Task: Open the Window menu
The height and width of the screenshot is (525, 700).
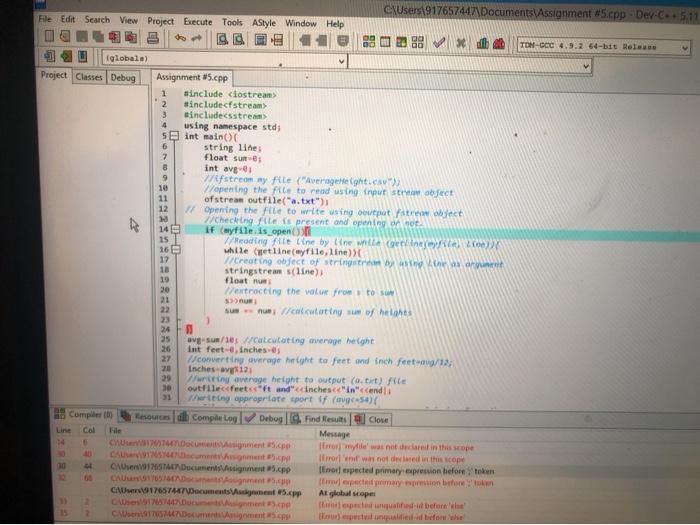Action: pyautogui.click(x=301, y=23)
